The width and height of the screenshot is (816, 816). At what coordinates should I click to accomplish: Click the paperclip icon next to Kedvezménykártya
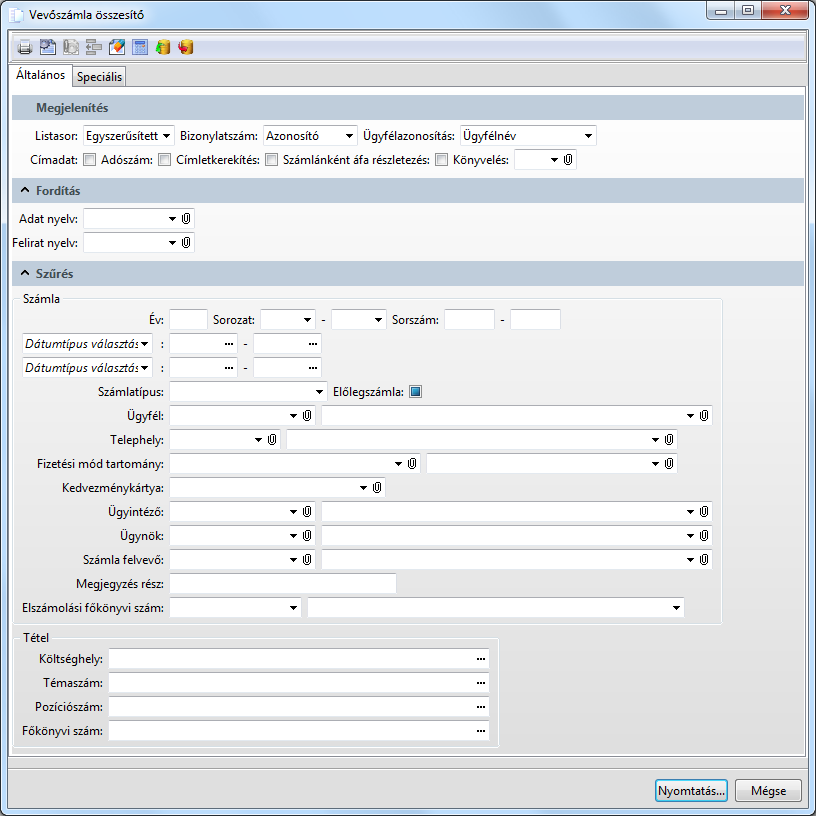[377, 488]
